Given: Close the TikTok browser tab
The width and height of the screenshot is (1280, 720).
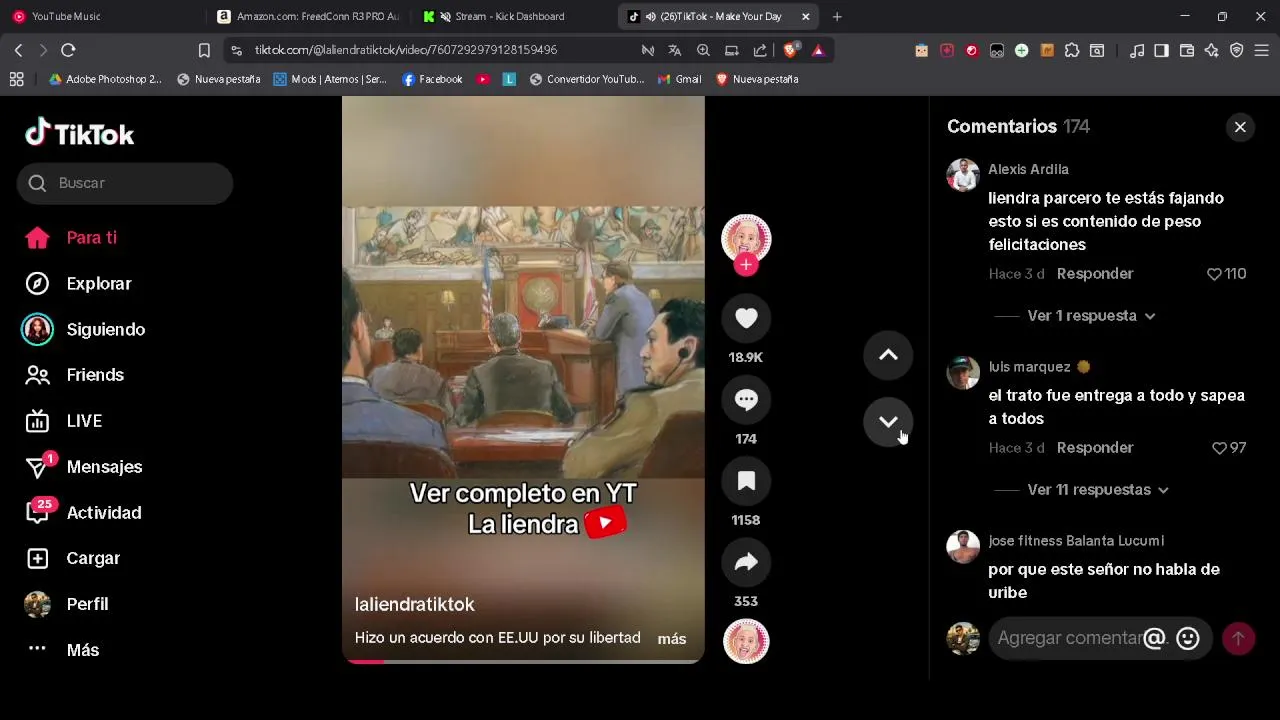Looking at the screenshot, I should (806, 17).
